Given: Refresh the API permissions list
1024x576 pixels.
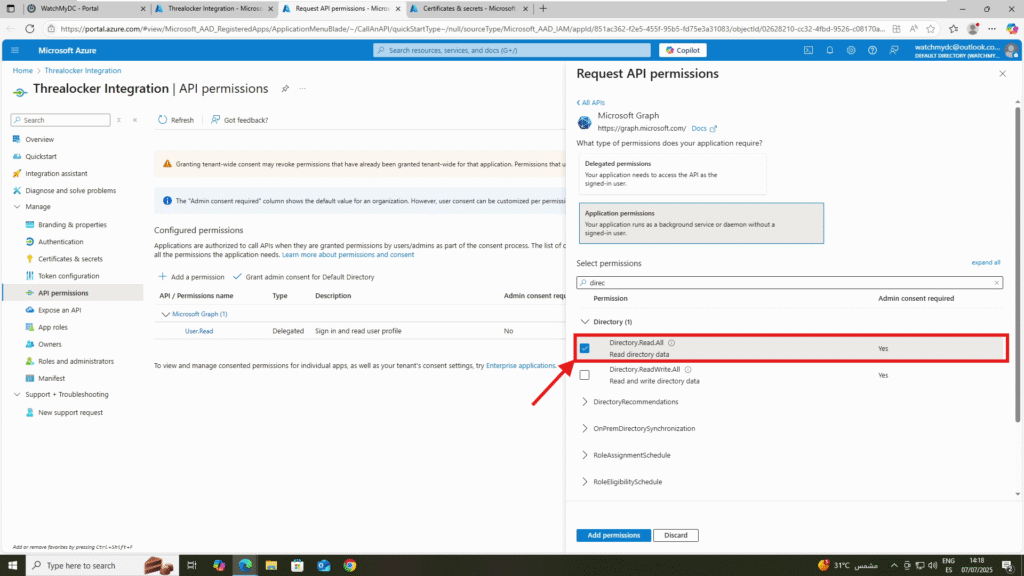Looking at the screenshot, I should tap(176, 120).
